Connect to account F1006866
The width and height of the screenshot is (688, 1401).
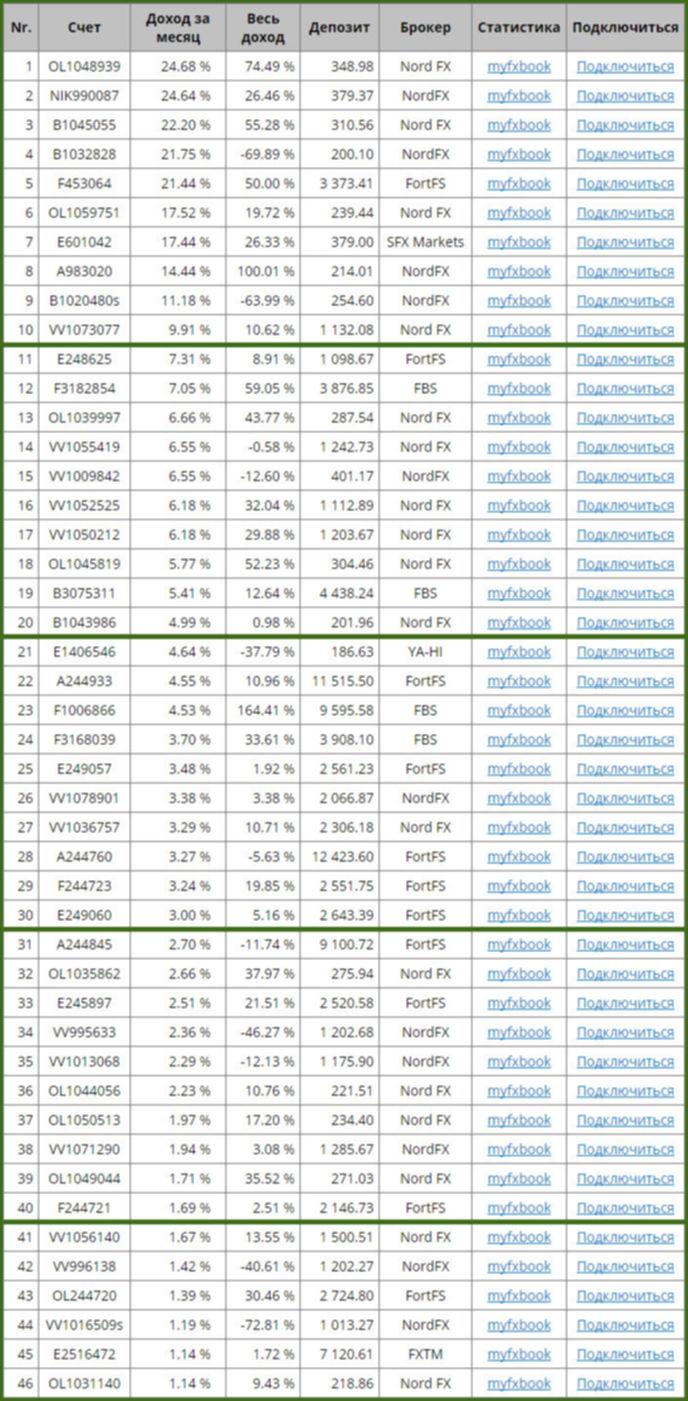[x=625, y=710]
